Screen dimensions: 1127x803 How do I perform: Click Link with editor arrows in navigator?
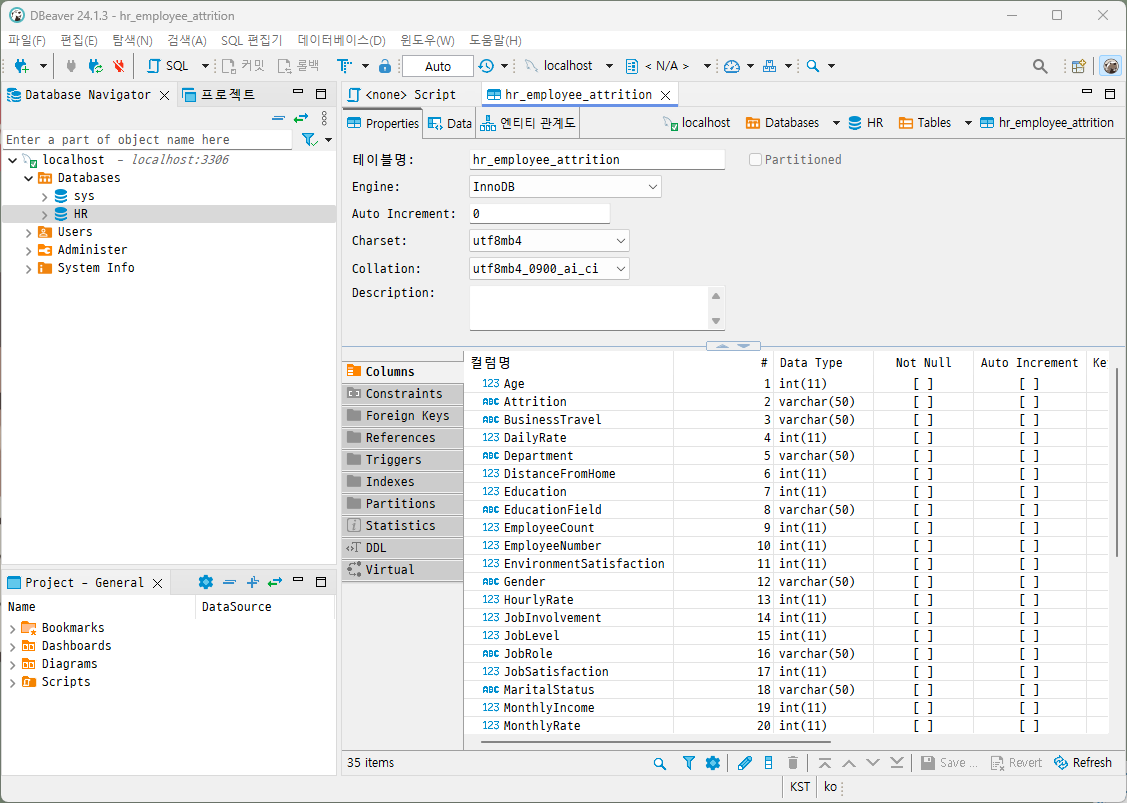[x=300, y=118]
